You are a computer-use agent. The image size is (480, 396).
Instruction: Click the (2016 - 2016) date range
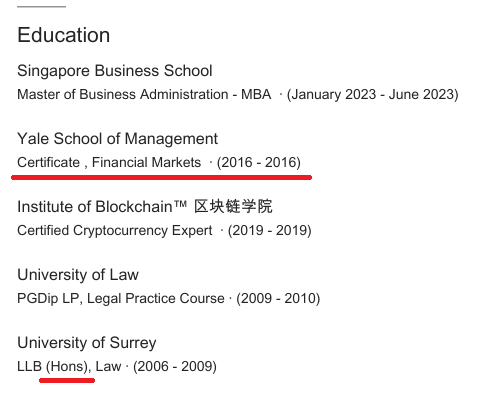(x=259, y=163)
